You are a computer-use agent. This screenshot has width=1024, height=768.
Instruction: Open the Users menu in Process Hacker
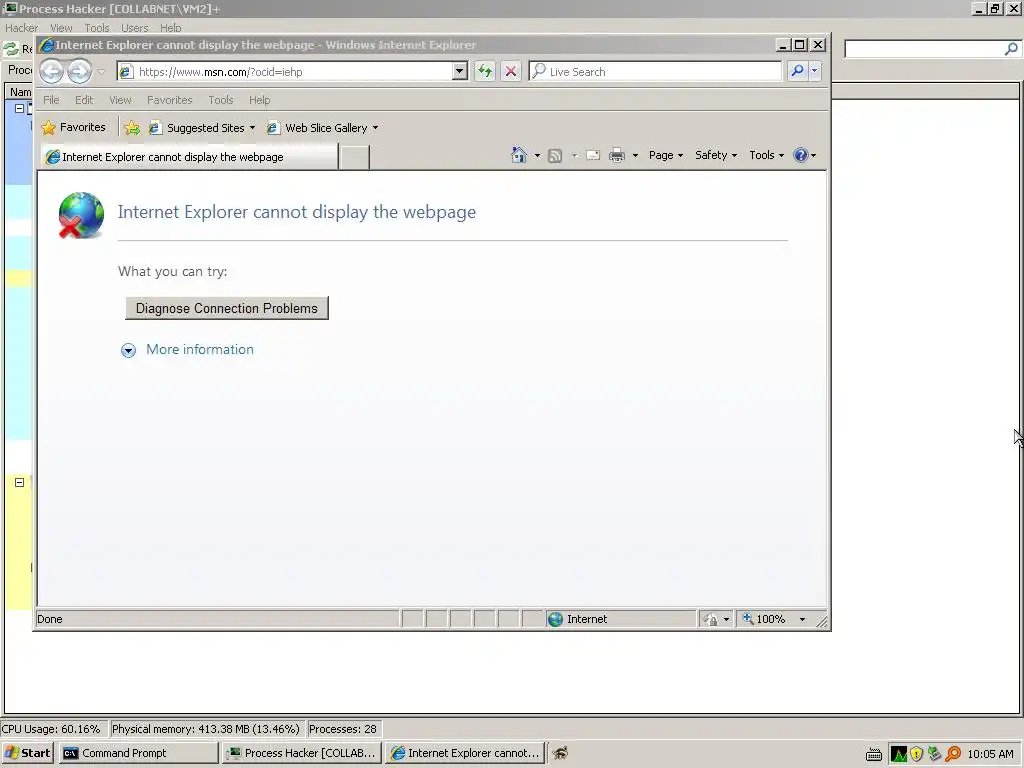[x=135, y=28]
